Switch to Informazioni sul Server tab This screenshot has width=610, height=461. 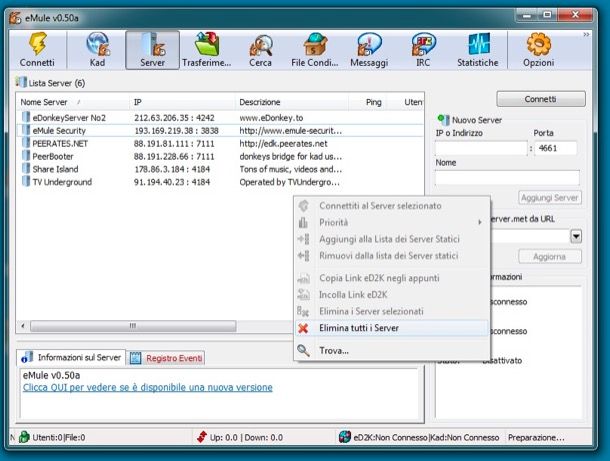point(71,358)
